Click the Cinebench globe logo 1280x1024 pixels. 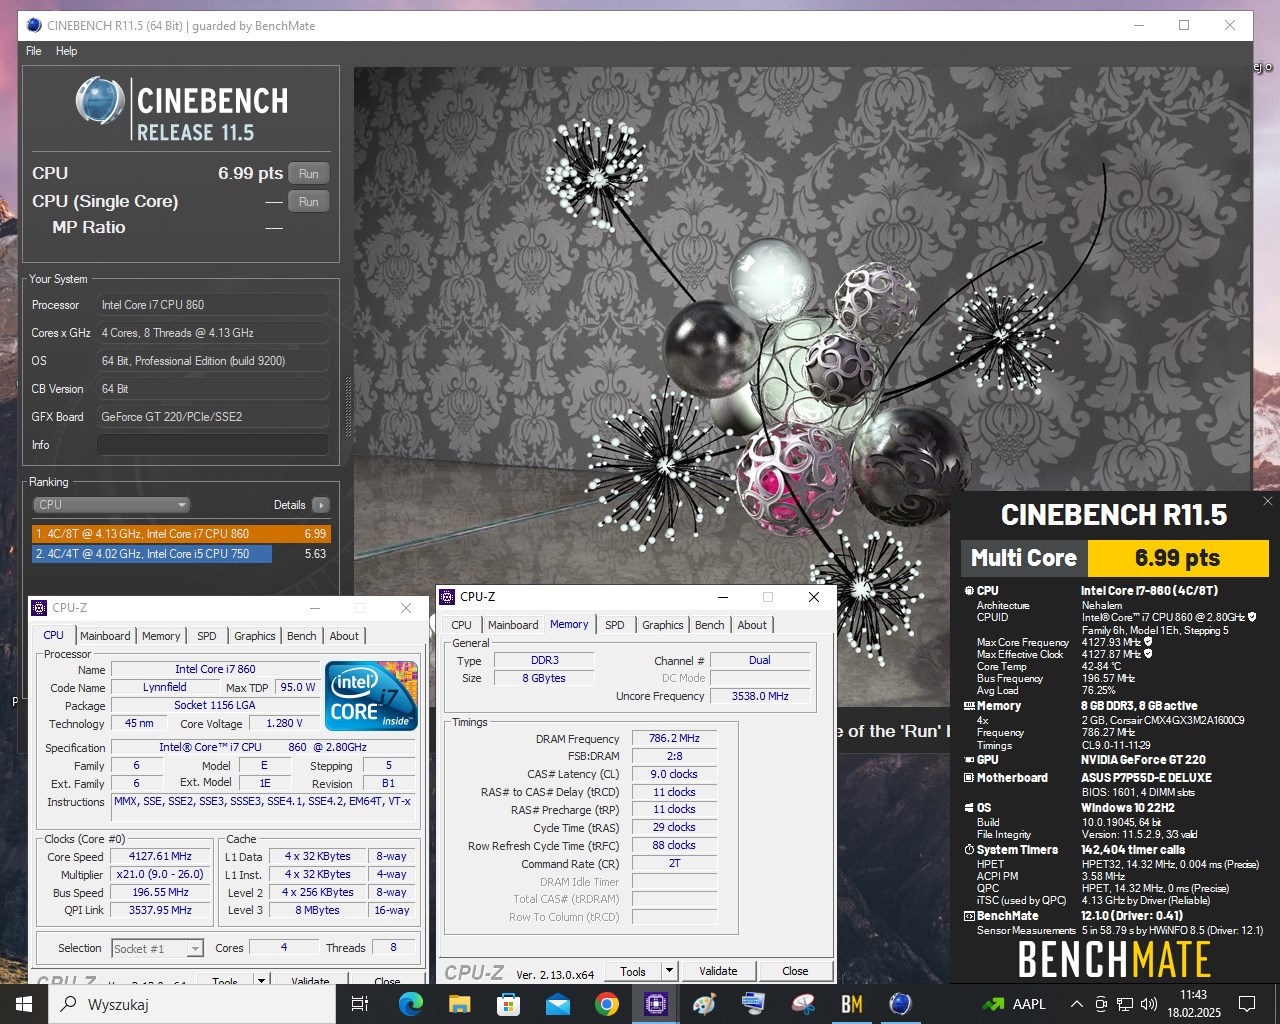[x=99, y=101]
